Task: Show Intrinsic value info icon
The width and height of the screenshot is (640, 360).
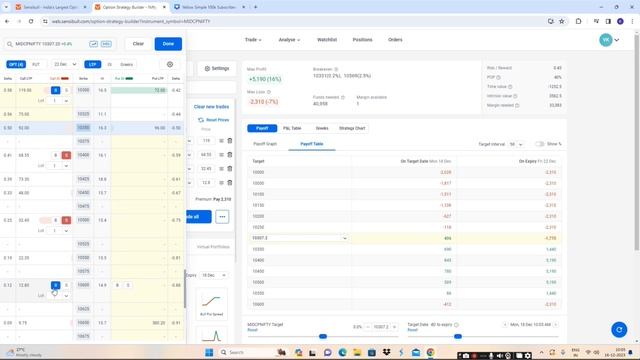Action: 516,96
